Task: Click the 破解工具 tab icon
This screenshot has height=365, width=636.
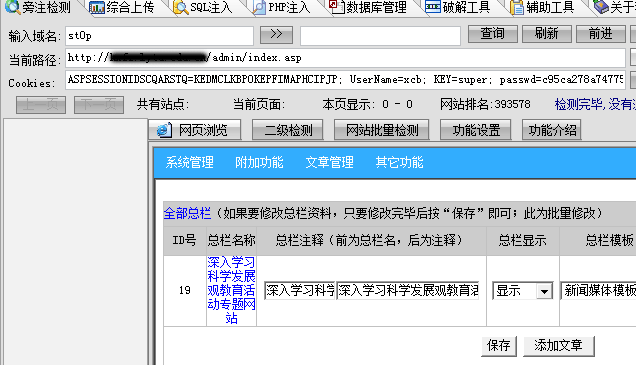Action: pyautogui.click(x=433, y=7)
